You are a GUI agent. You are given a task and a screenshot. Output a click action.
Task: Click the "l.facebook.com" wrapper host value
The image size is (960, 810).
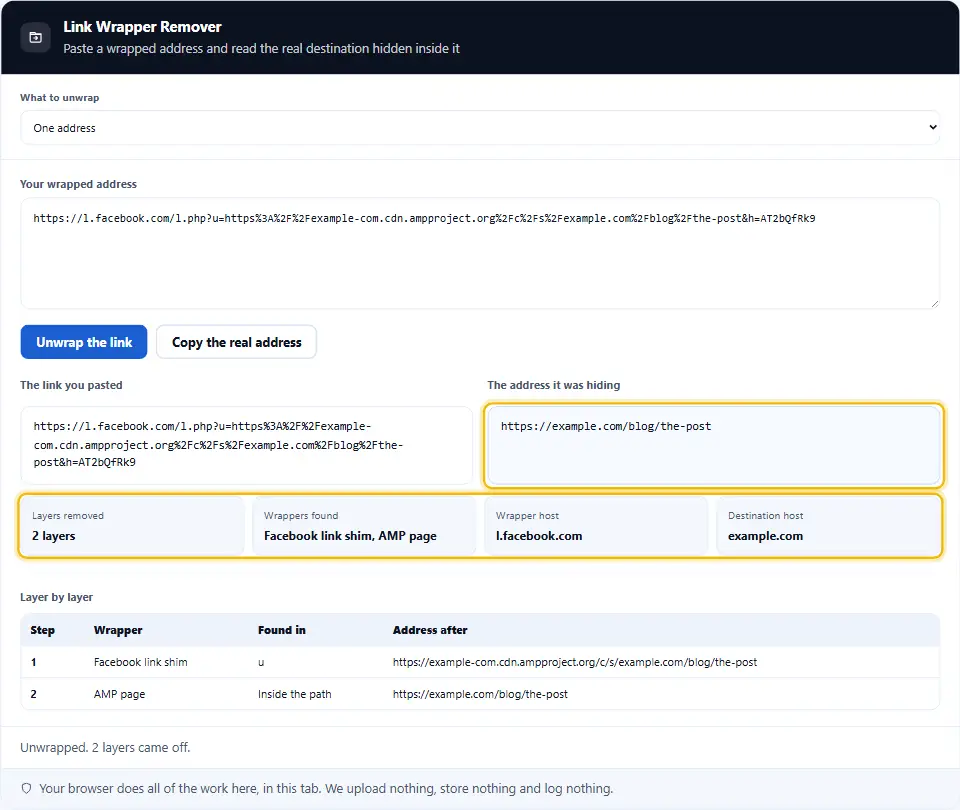[x=539, y=536]
